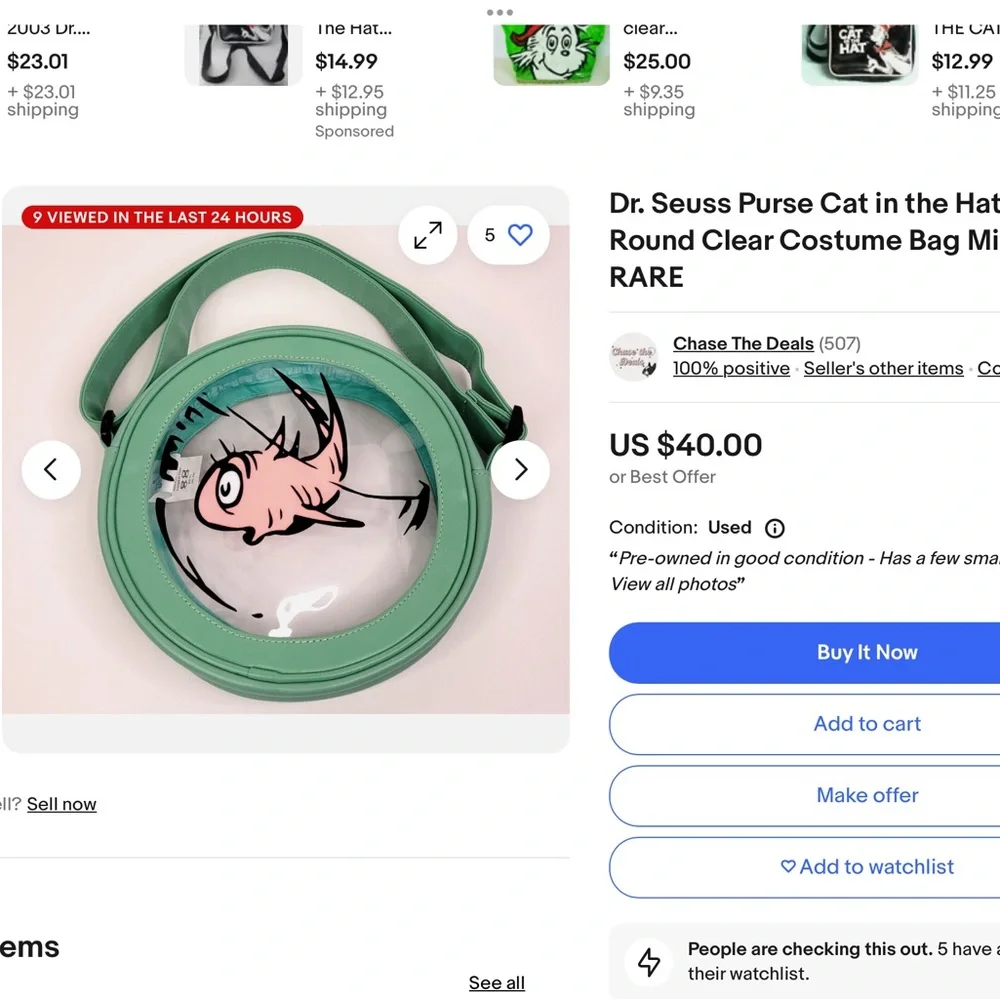Image resolution: width=1000 pixels, height=1000 pixels.
Task: Open Chase The Deals seller page
Action: [x=743, y=344]
